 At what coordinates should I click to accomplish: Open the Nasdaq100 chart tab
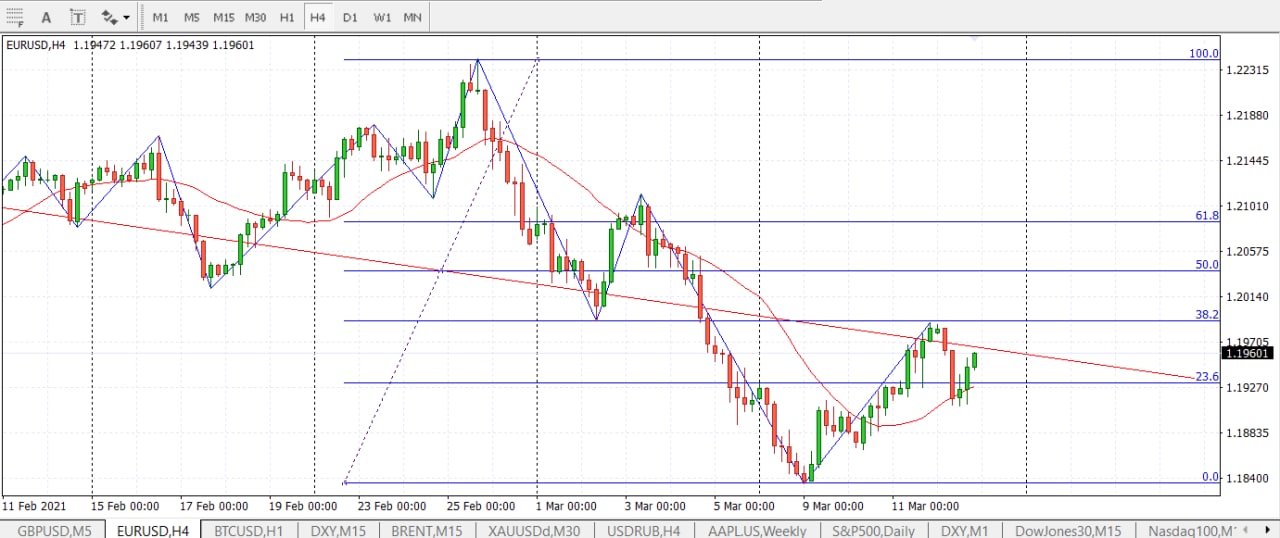click(x=1192, y=530)
